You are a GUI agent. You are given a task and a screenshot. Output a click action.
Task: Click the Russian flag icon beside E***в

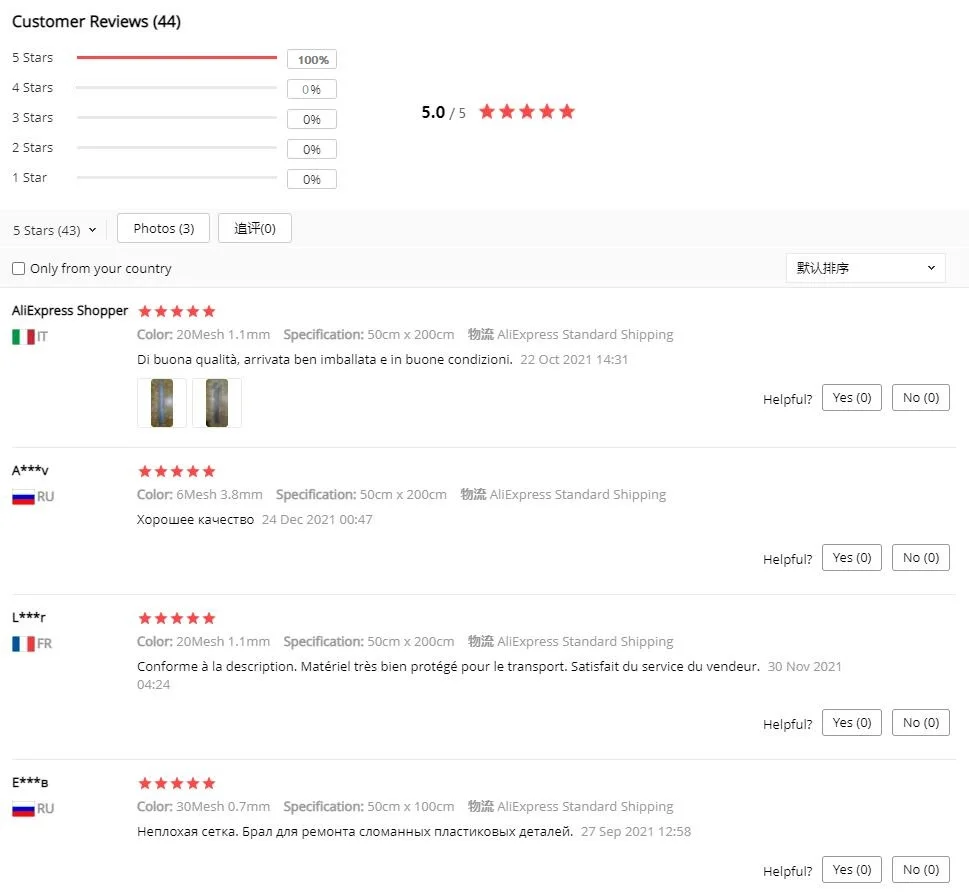[x=23, y=809]
